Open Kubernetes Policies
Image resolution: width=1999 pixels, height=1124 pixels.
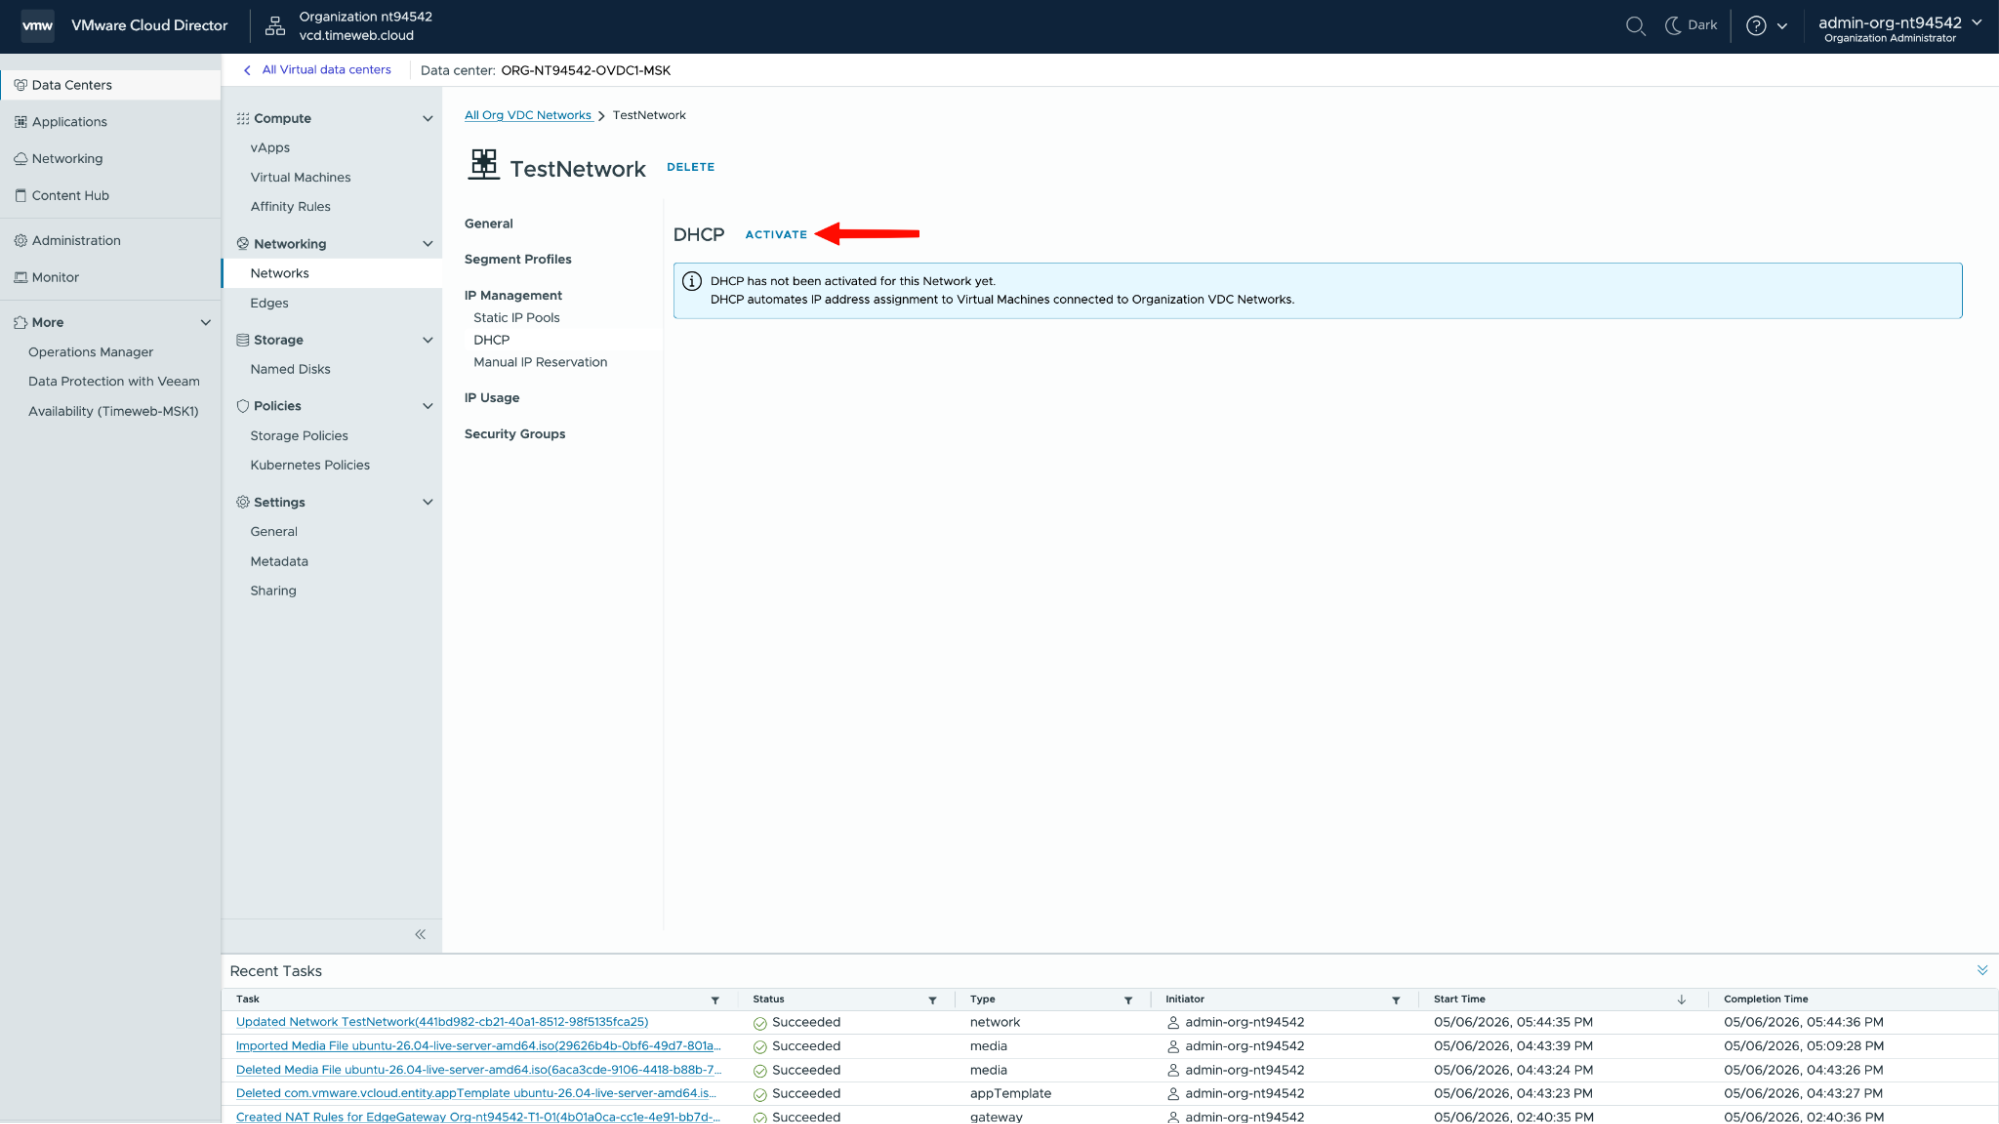[x=310, y=466]
